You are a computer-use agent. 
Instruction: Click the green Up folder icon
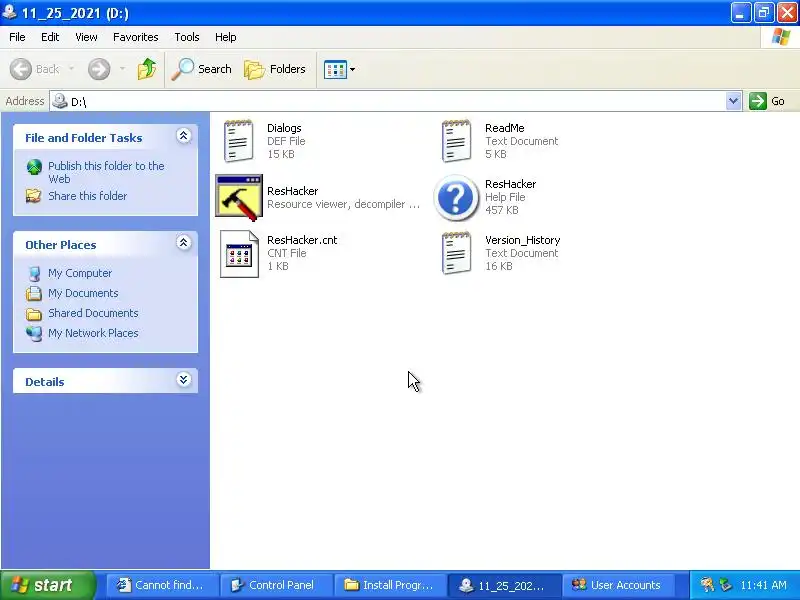[146, 69]
